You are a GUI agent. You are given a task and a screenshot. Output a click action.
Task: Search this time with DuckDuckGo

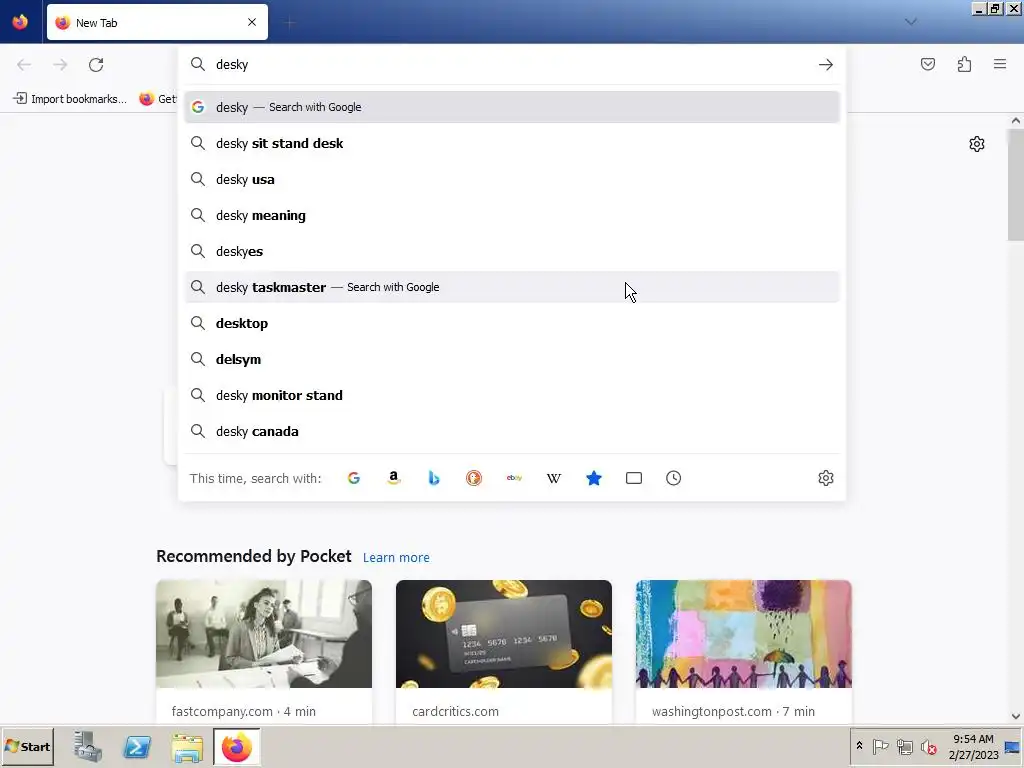(473, 478)
